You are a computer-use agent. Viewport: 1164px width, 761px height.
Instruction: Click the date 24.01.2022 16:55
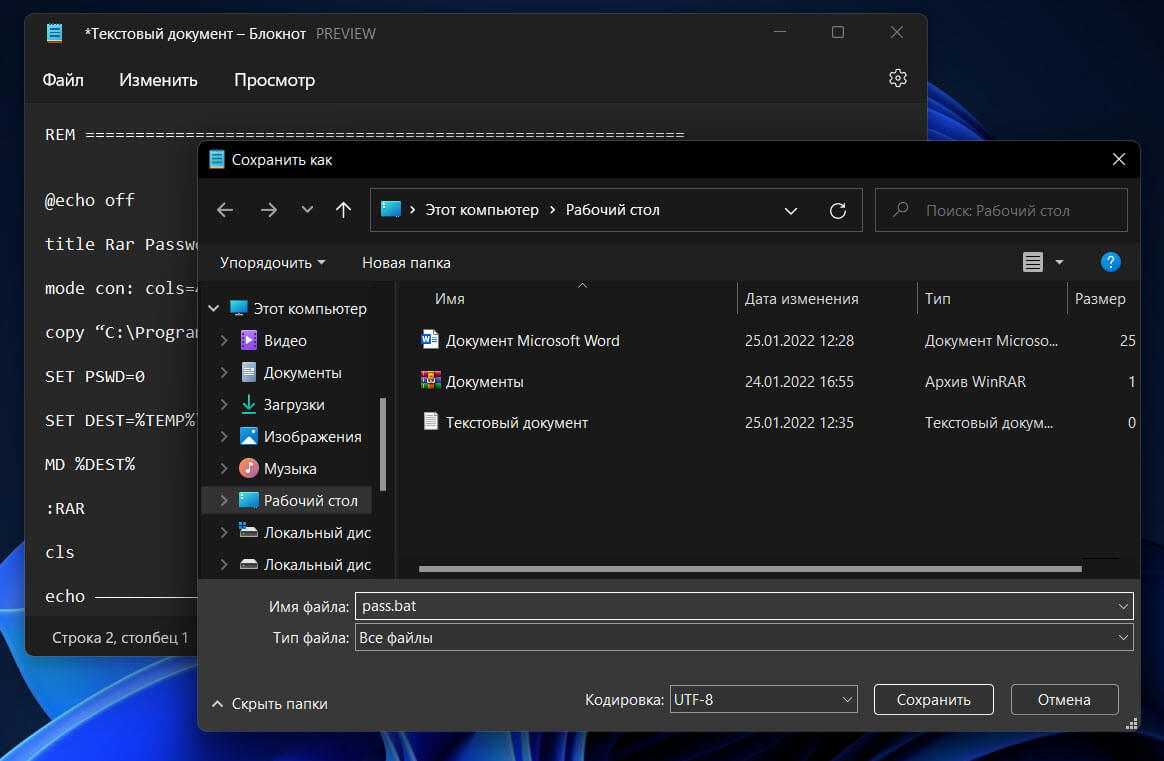coord(800,382)
